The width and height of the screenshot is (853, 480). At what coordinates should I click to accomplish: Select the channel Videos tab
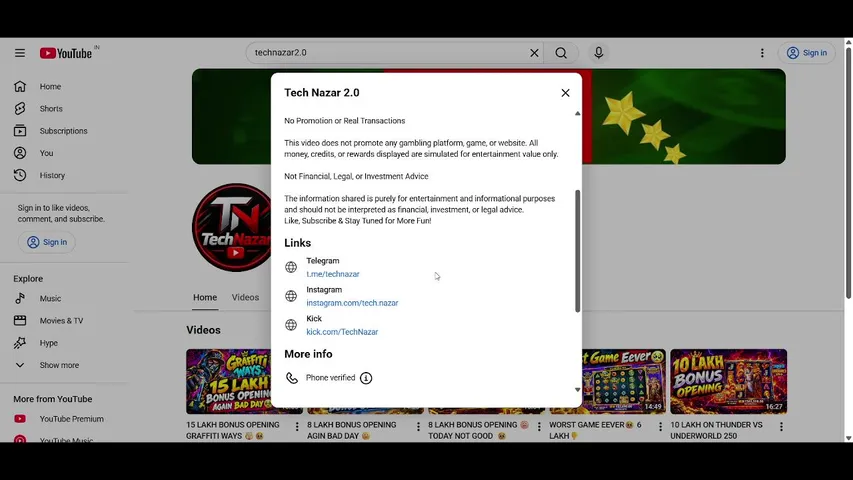pyautogui.click(x=245, y=297)
